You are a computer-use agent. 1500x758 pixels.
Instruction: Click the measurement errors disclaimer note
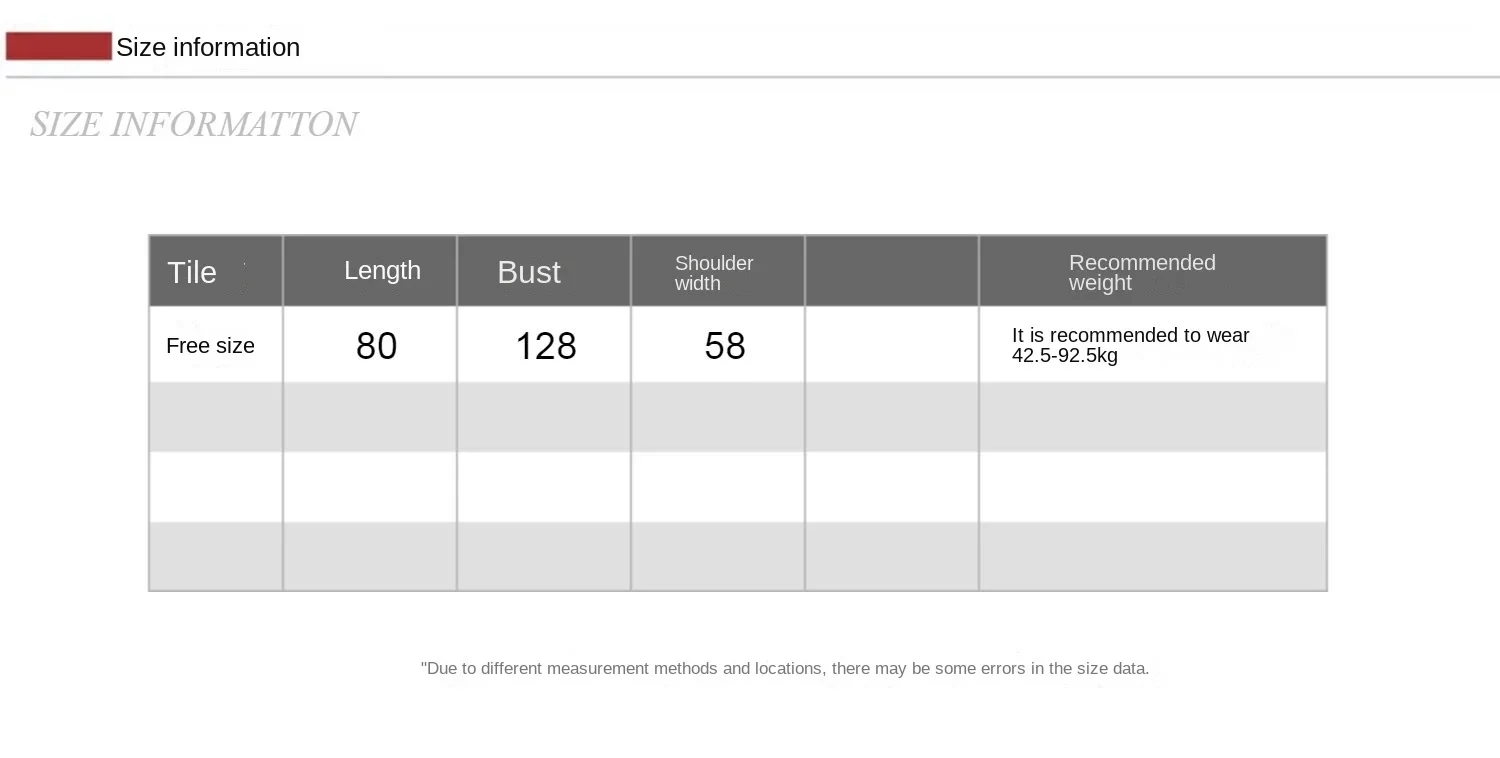(x=785, y=668)
